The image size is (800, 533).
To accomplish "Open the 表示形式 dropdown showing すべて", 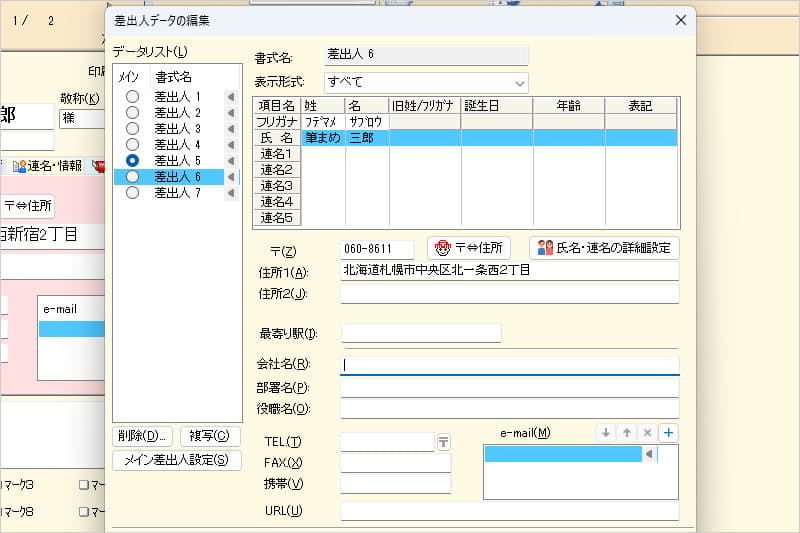I will [x=426, y=83].
